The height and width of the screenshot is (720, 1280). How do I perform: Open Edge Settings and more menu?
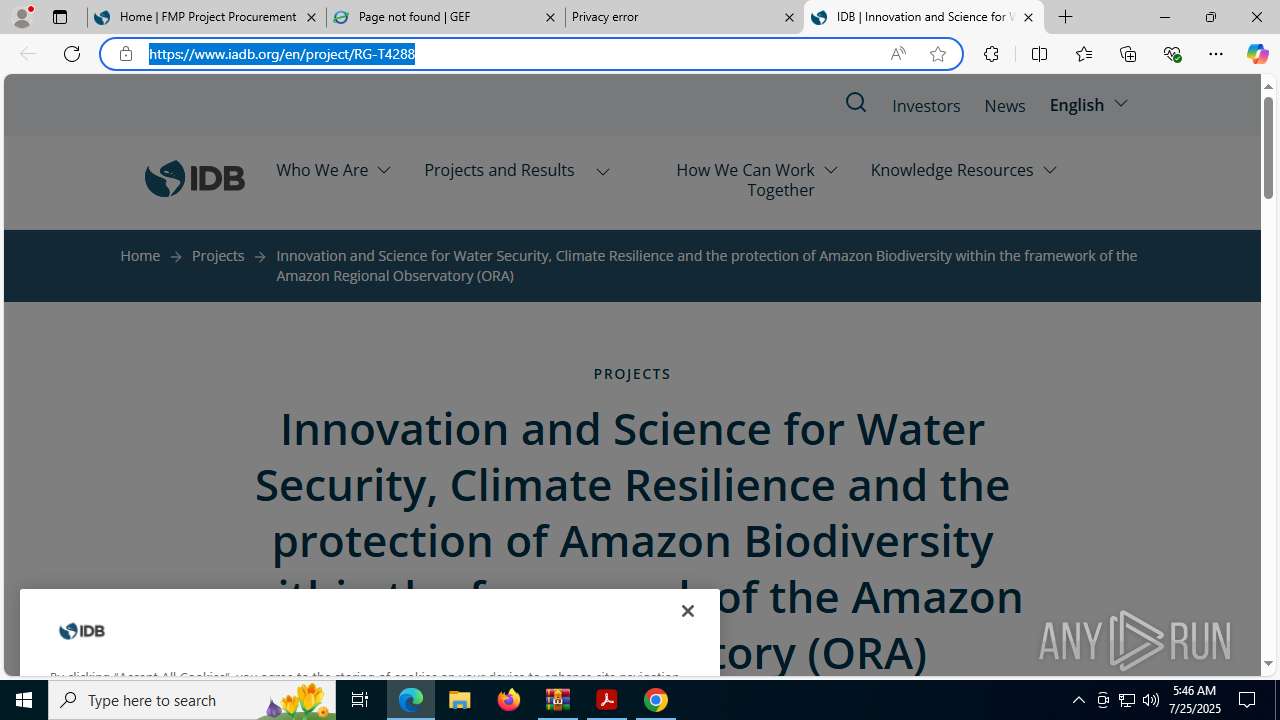tap(1216, 54)
